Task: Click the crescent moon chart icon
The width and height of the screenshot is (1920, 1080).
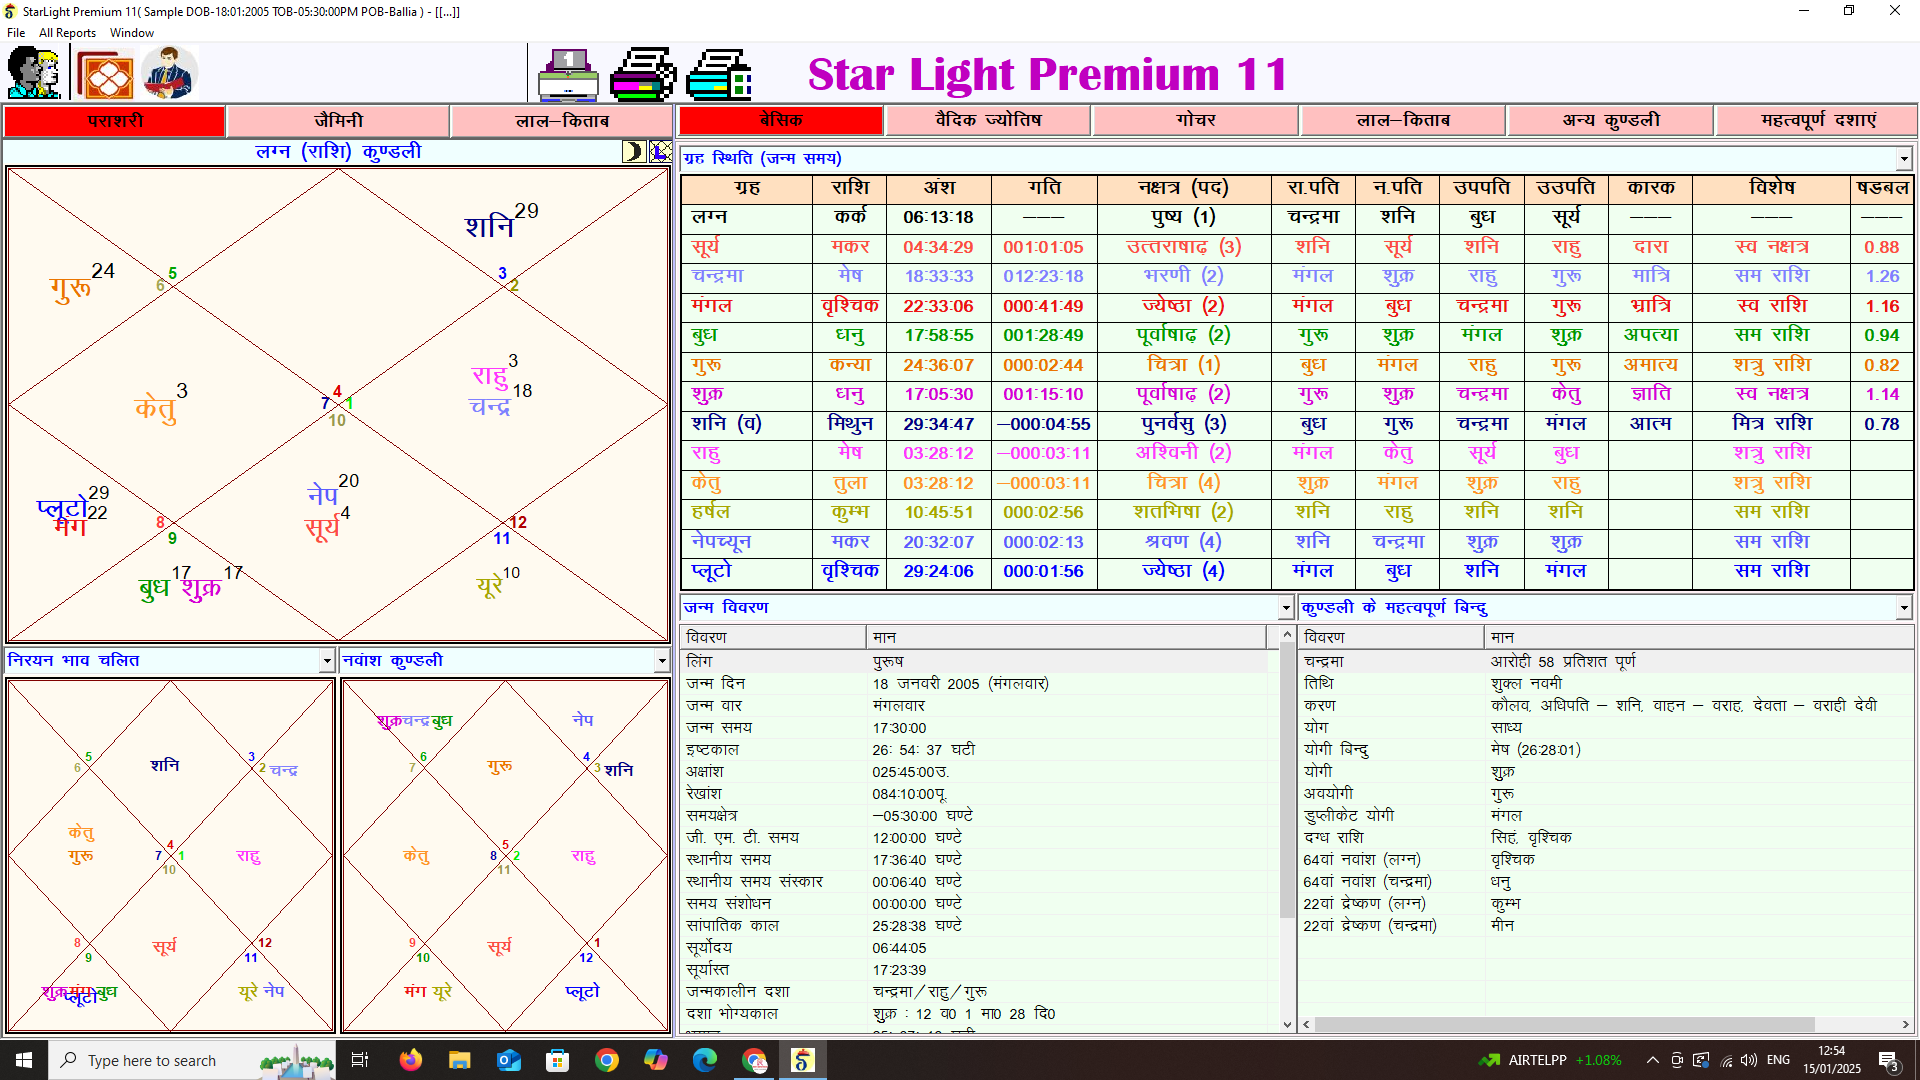Action: click(634, 151)
